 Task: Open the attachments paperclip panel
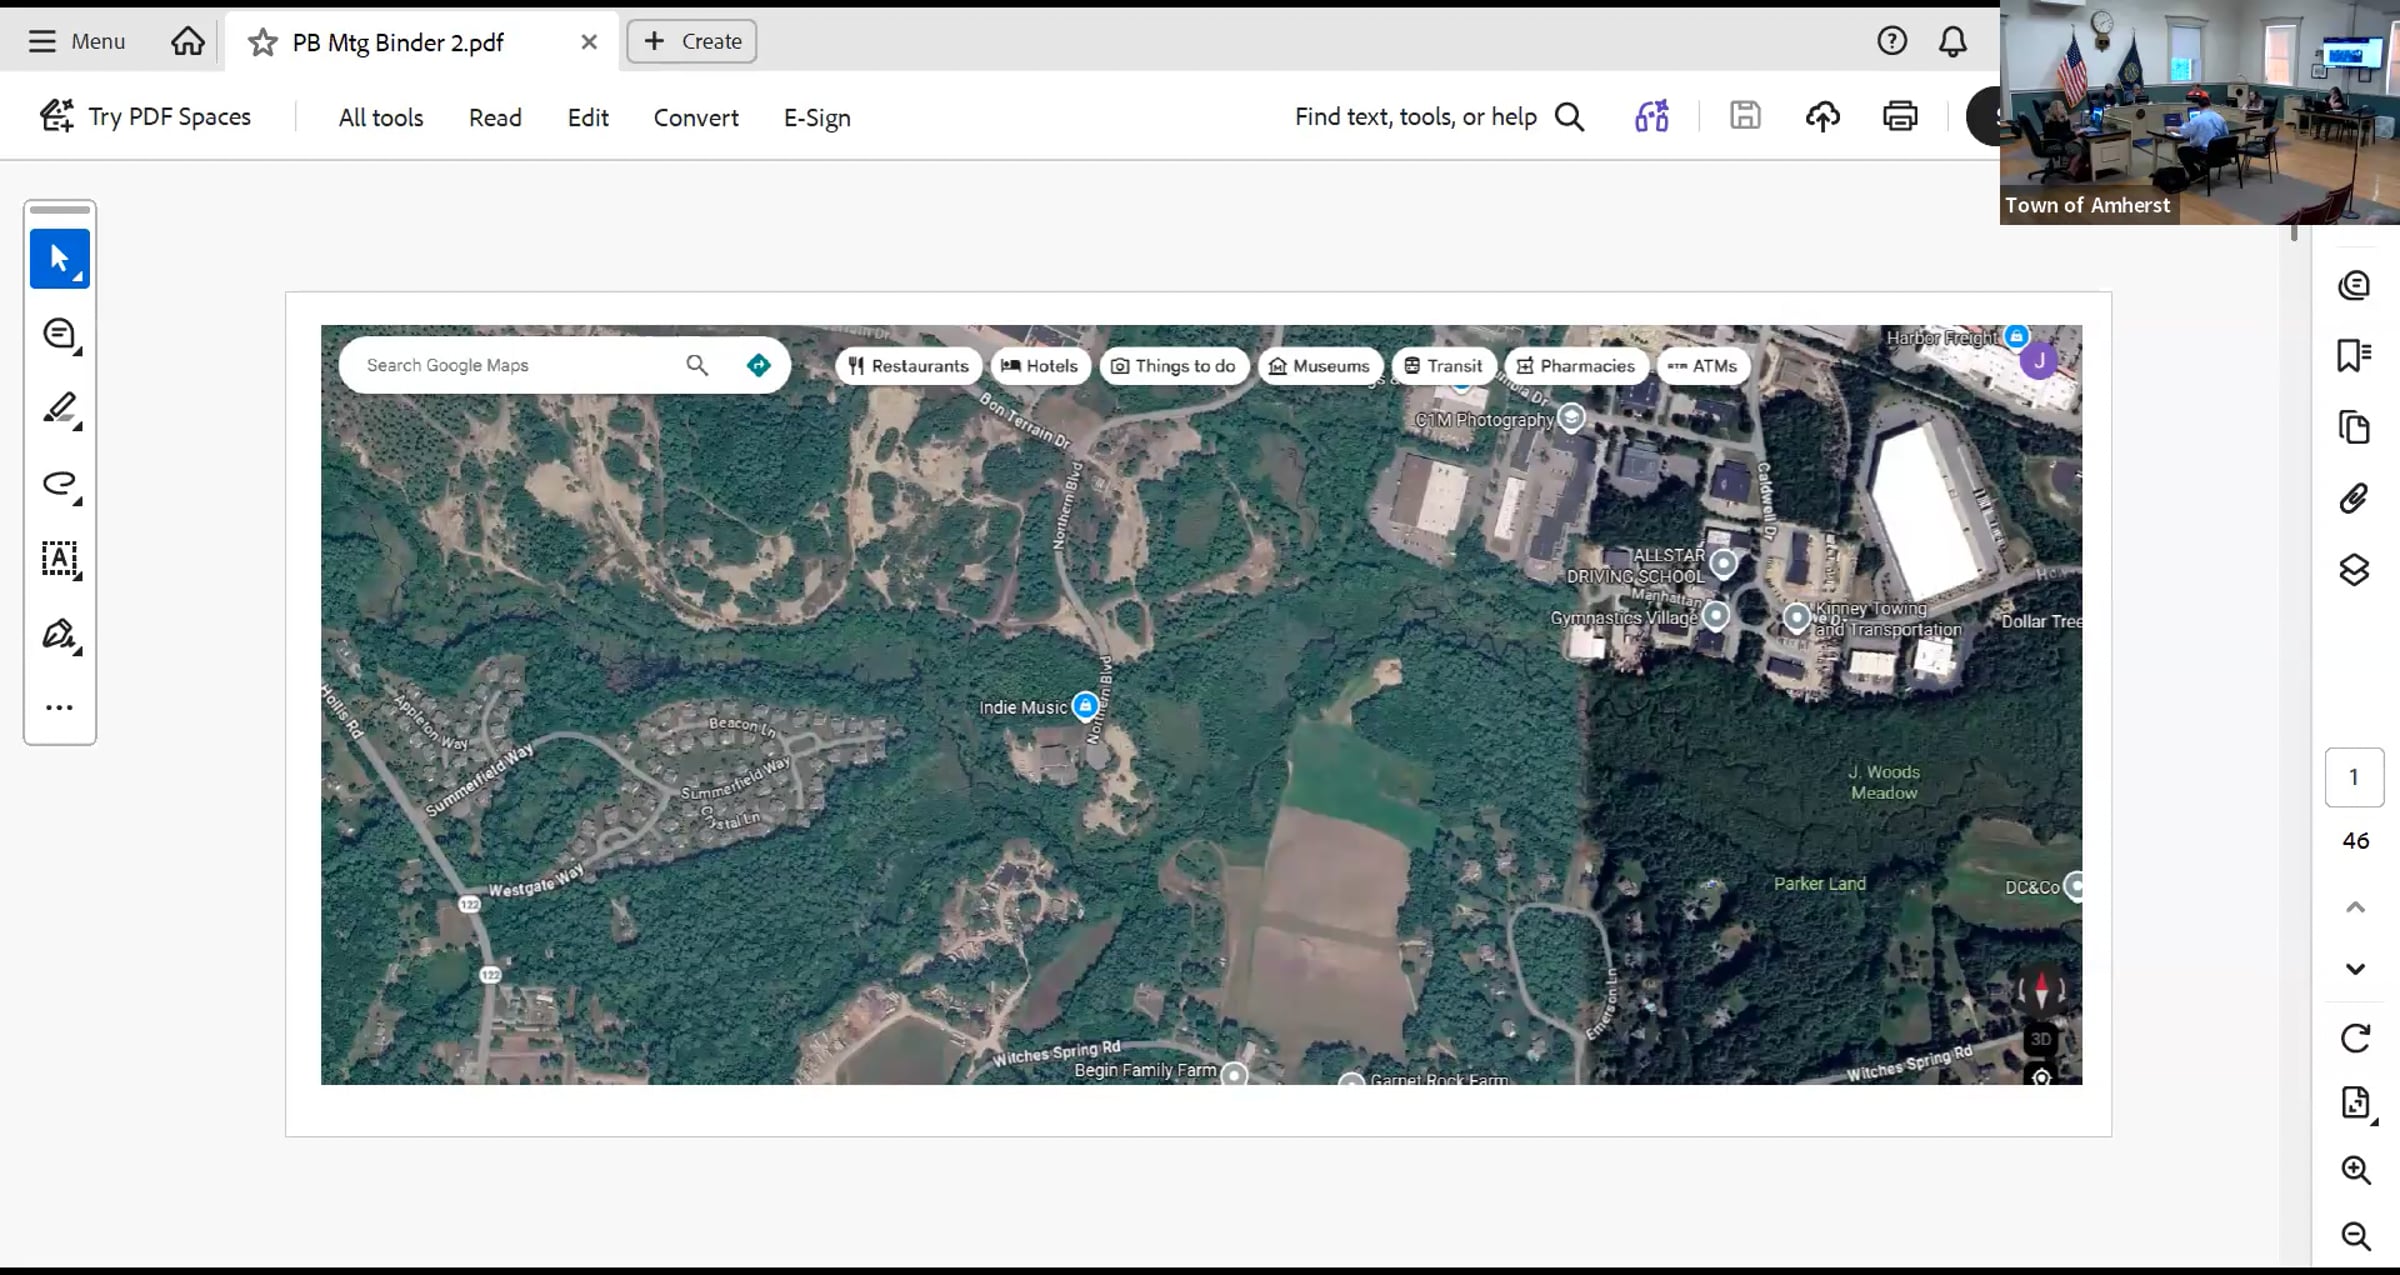2354,498
